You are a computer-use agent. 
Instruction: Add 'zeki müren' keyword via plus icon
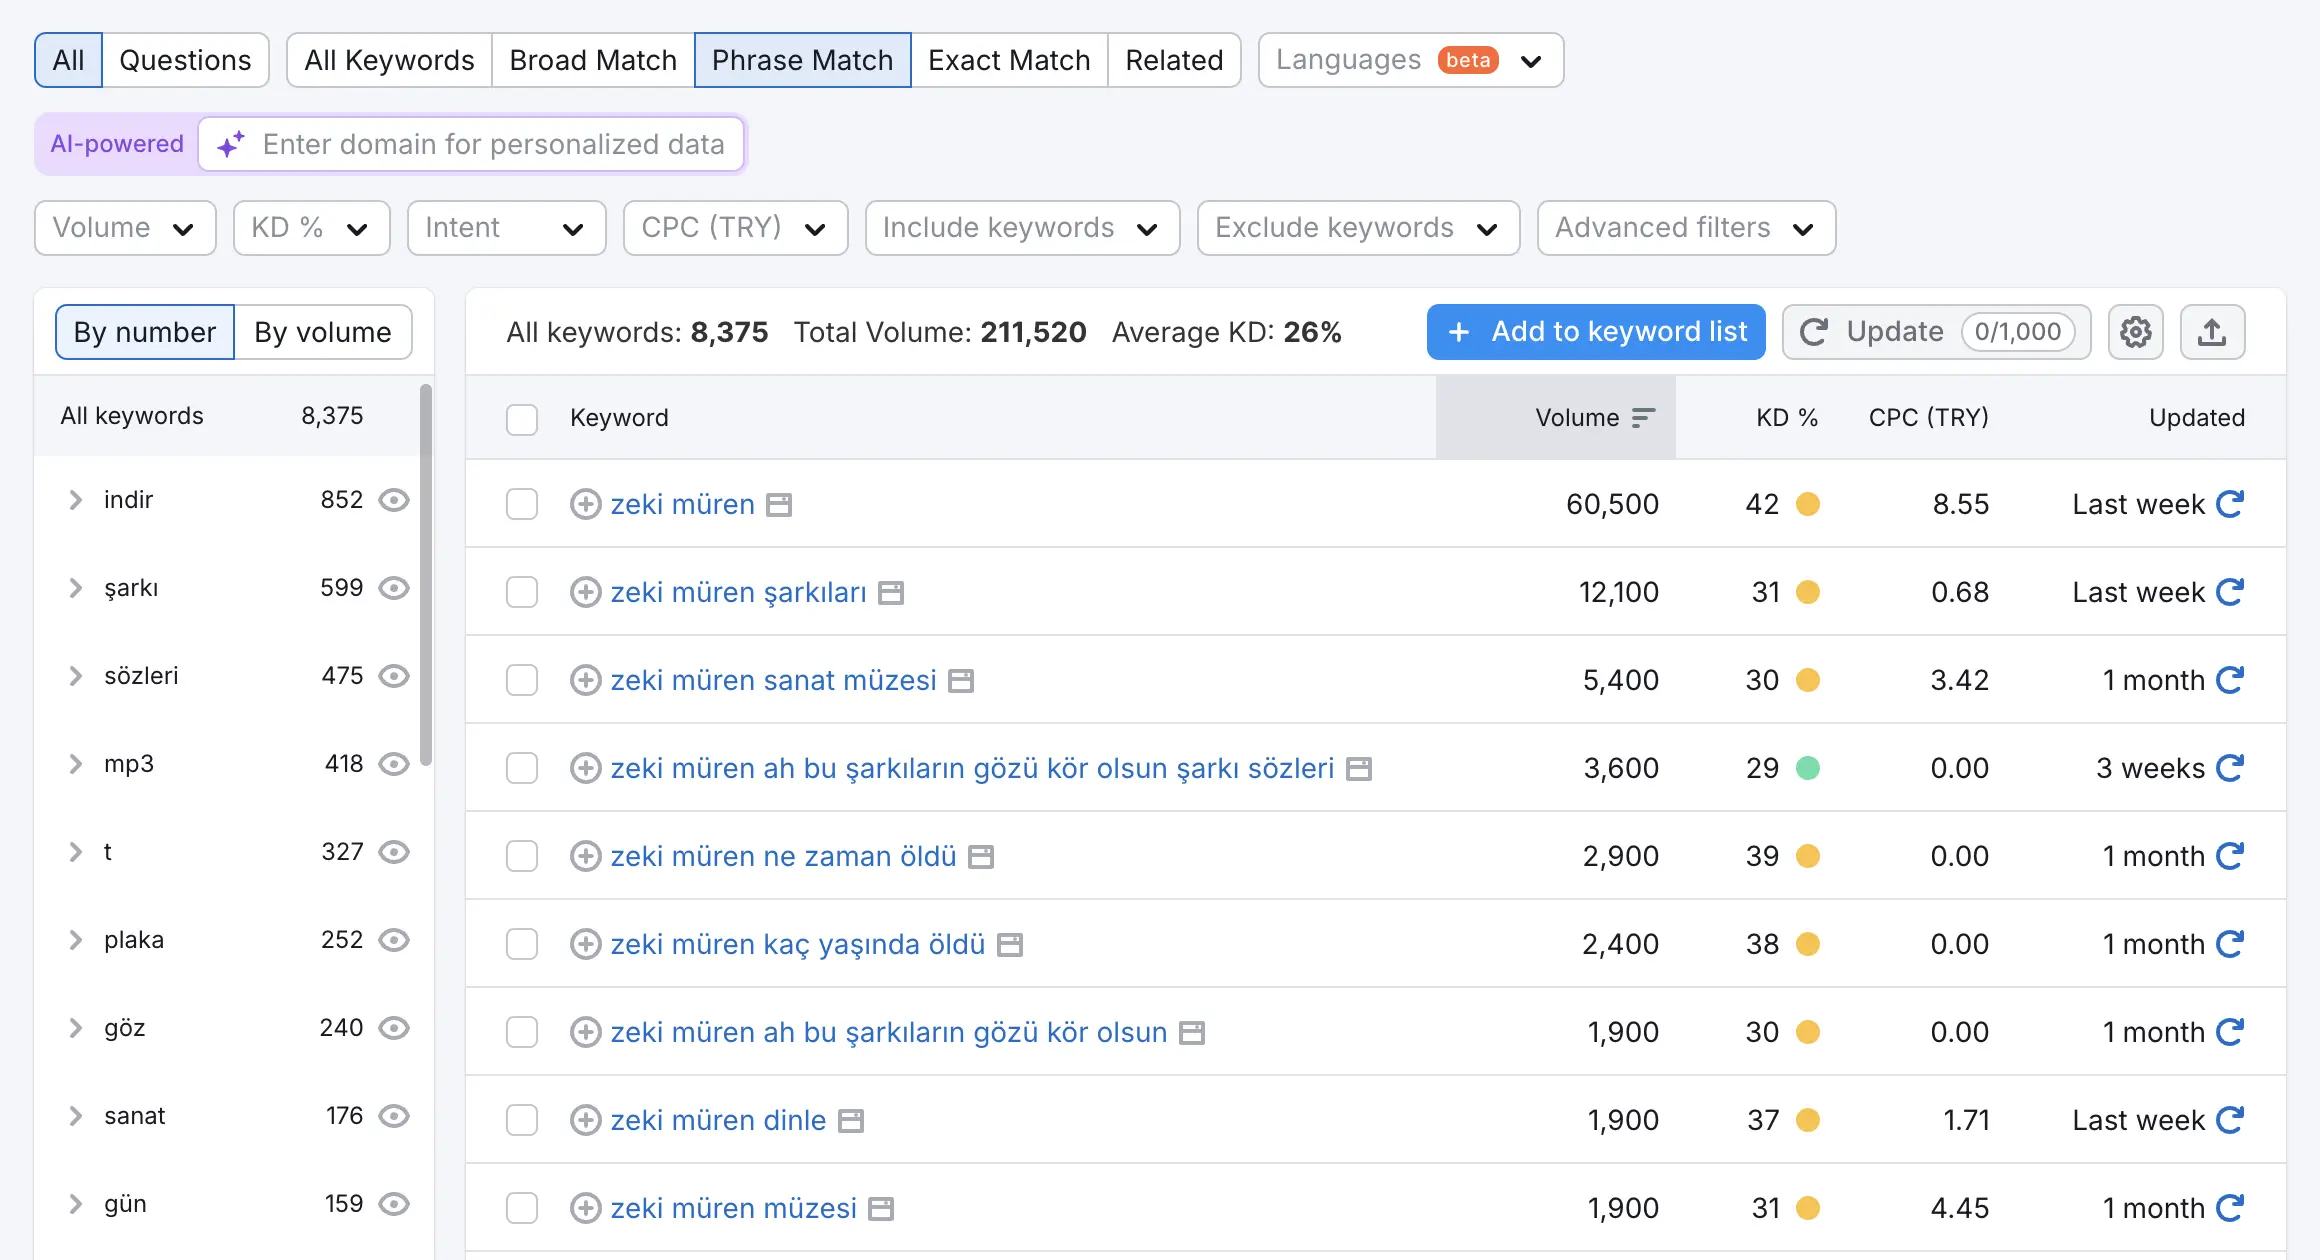585,504
